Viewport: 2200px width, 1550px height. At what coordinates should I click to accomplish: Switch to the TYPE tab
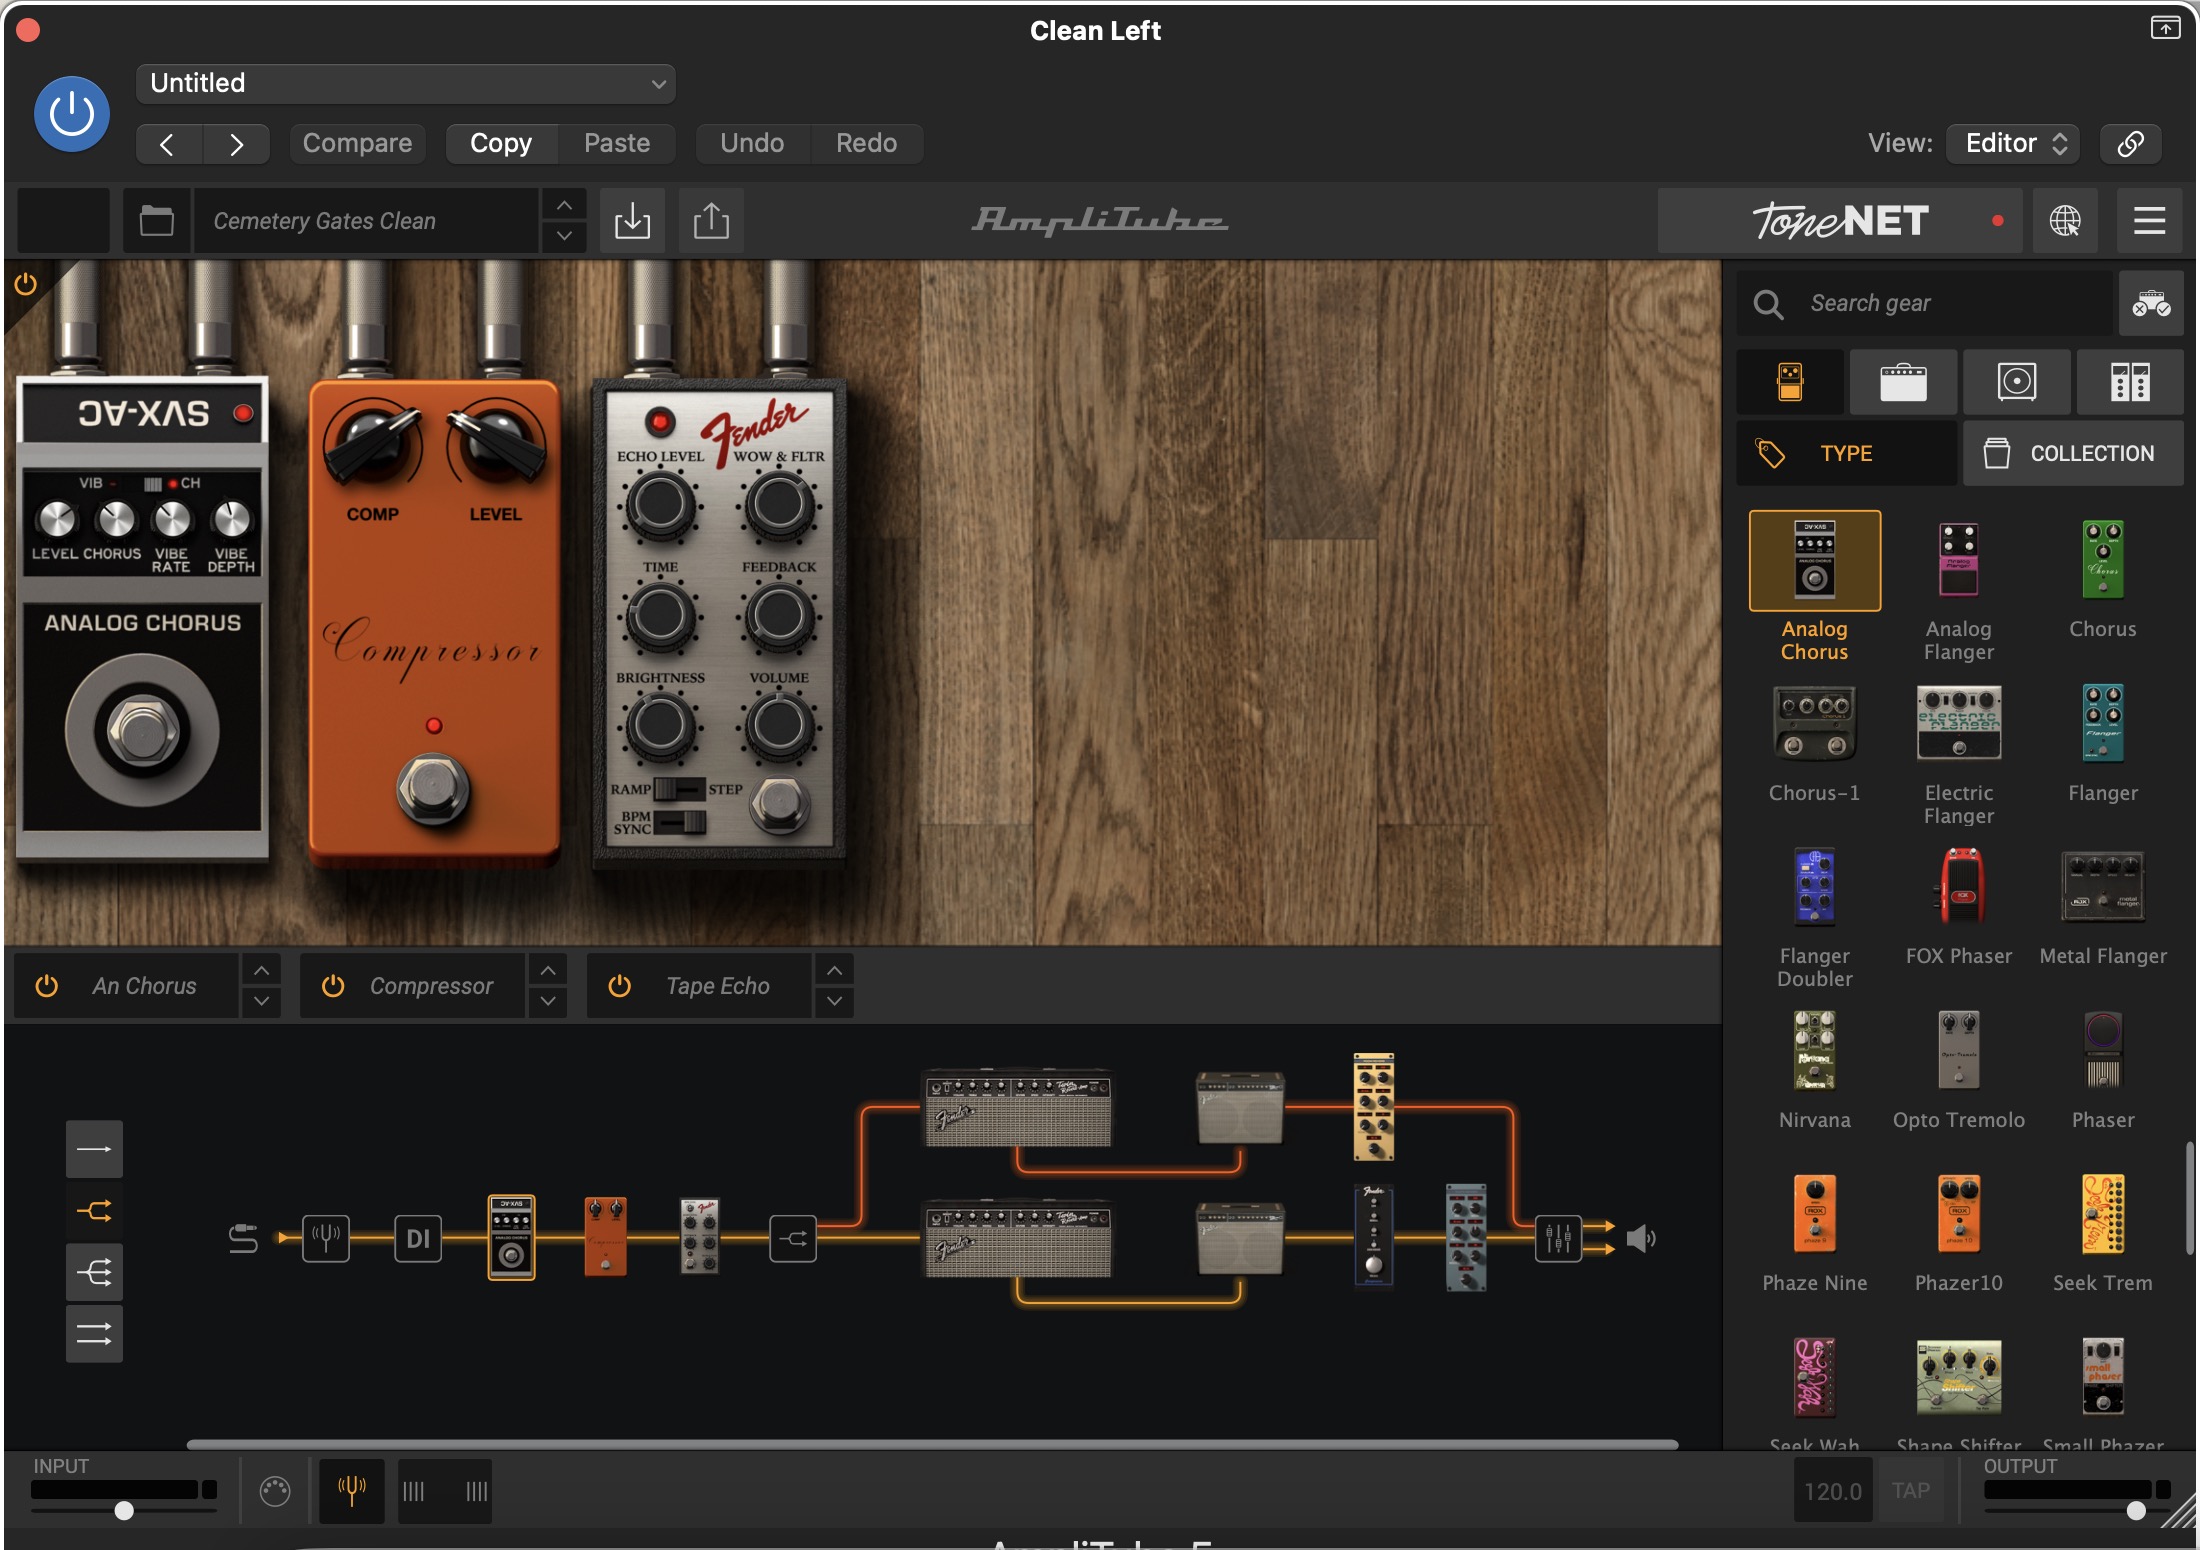[x=1847, y=454]
